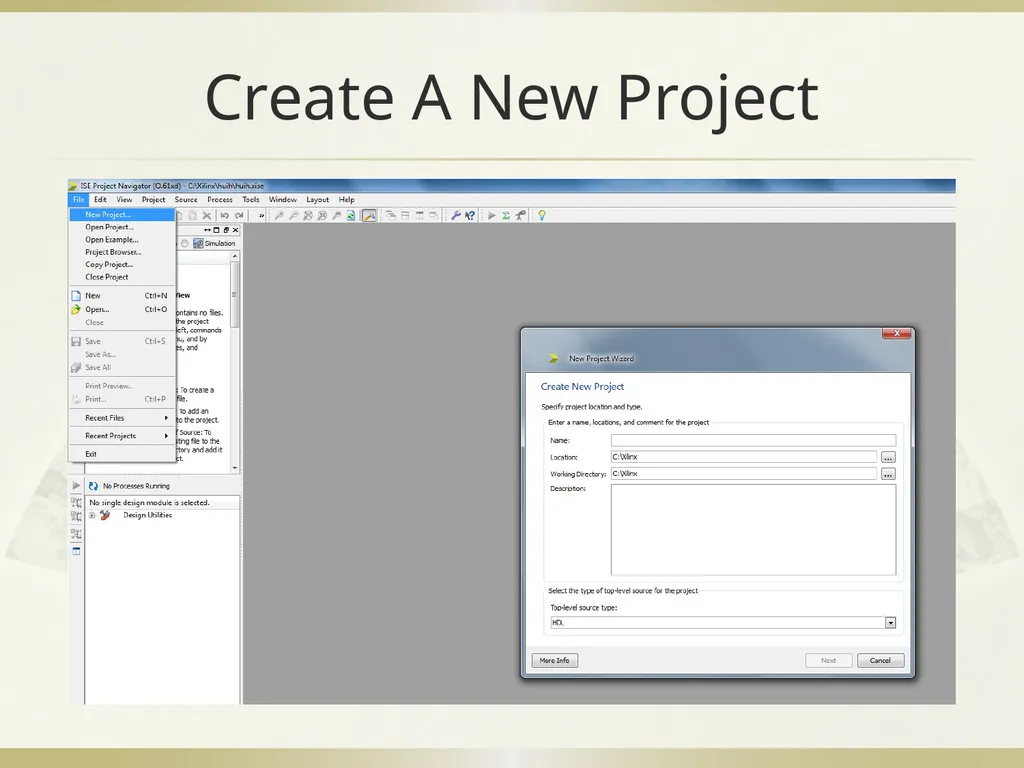1024x768 pixels.
Task: Browse for Working Directory with ... button
Action: pyautogui.click(x=888, y=474)
